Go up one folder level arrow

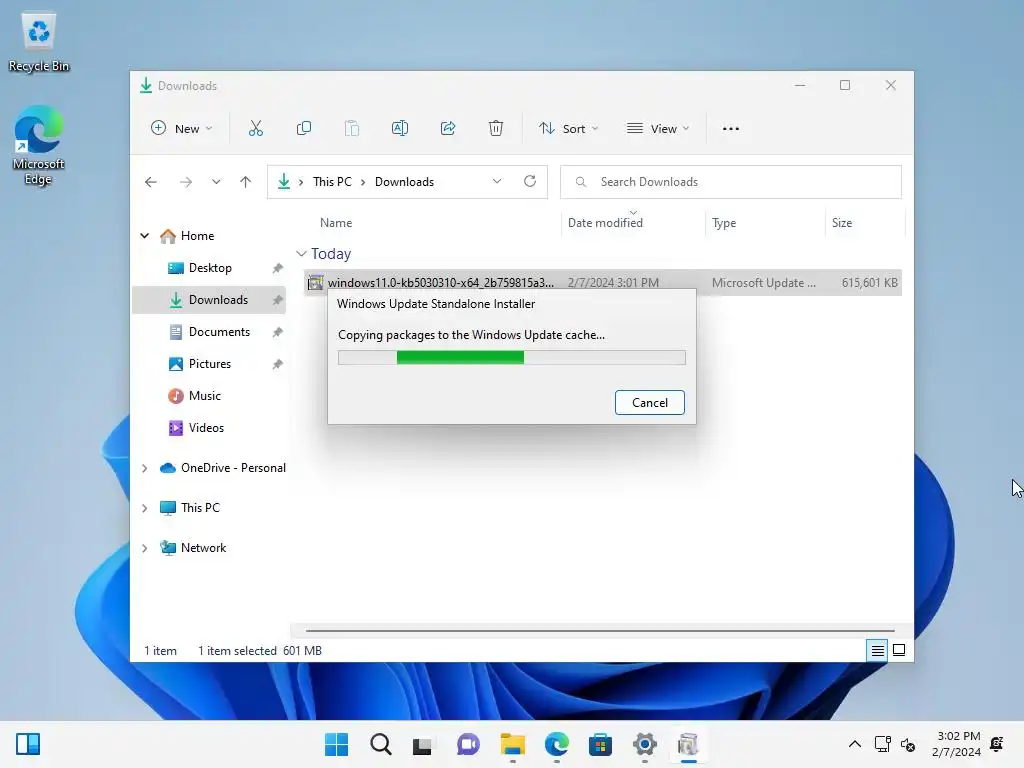[246, 182]
